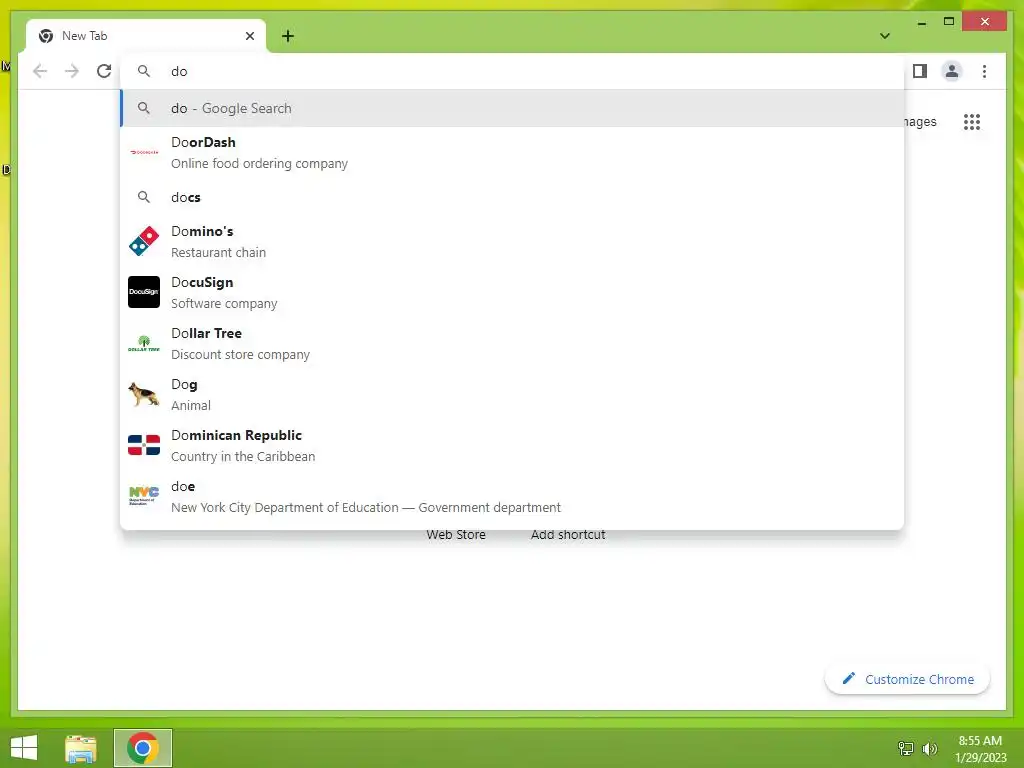The image size is (1024, 768).
Task: Click magnifier icon beside docs suggestion
Action: [x=144, y=197]
